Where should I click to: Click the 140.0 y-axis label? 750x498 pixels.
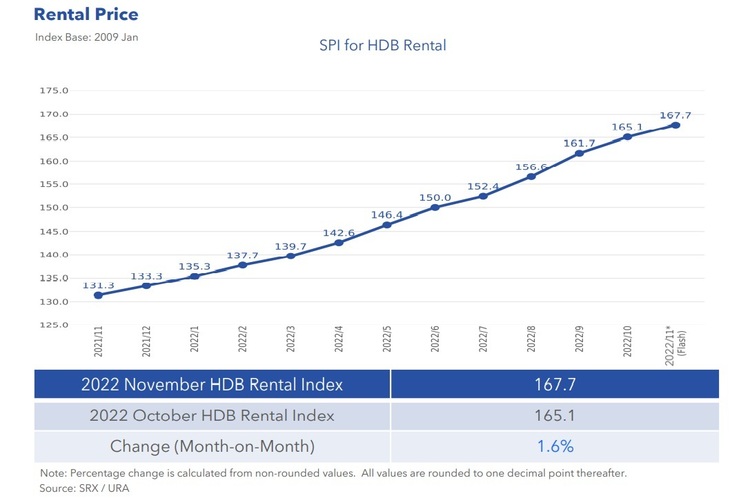click(54, 255)
